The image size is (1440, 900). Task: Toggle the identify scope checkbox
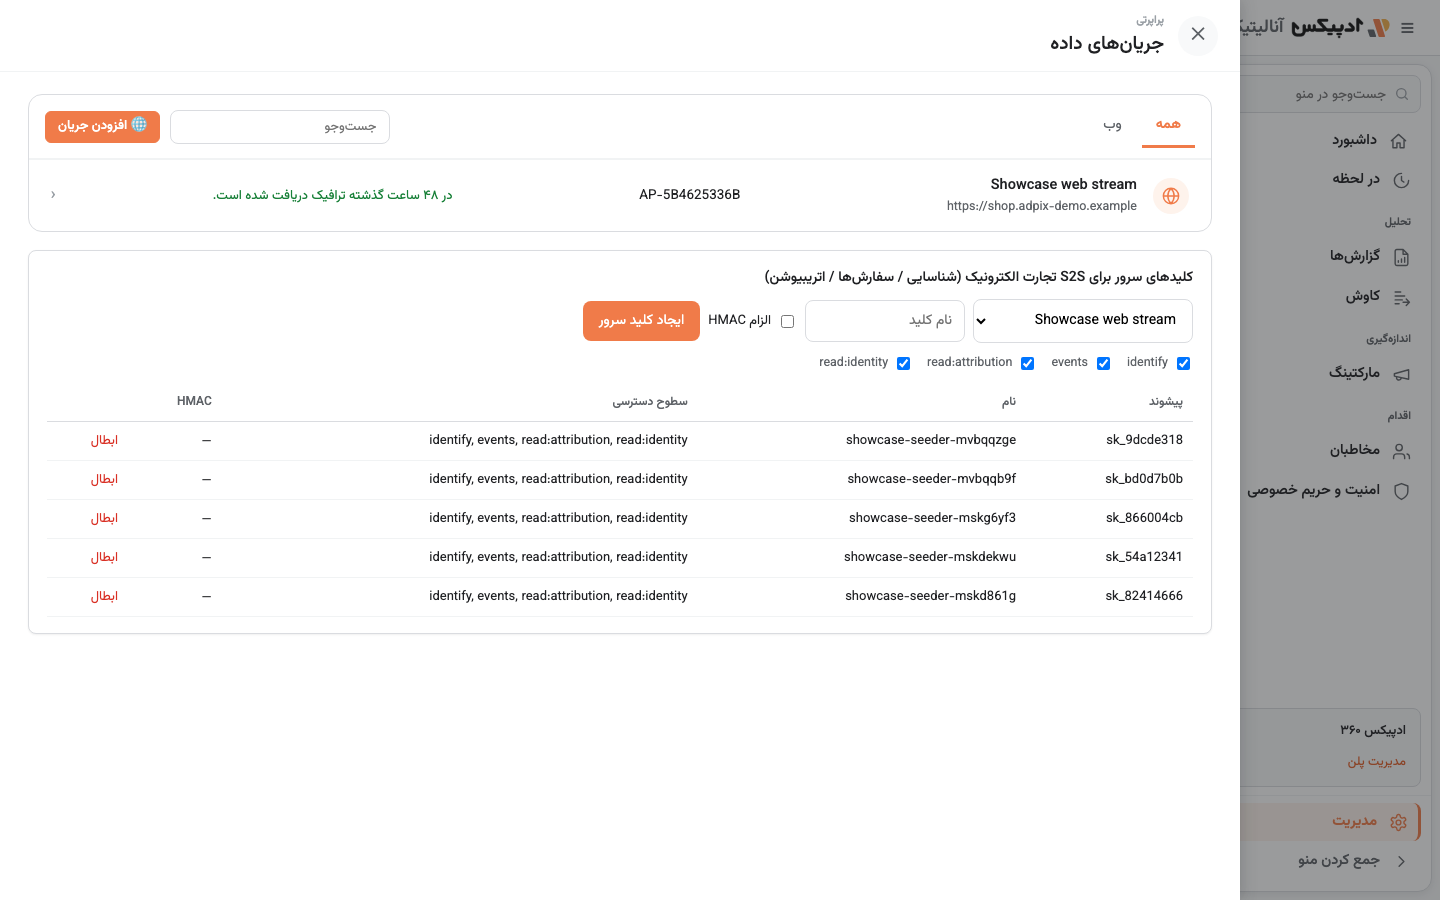1183,363
